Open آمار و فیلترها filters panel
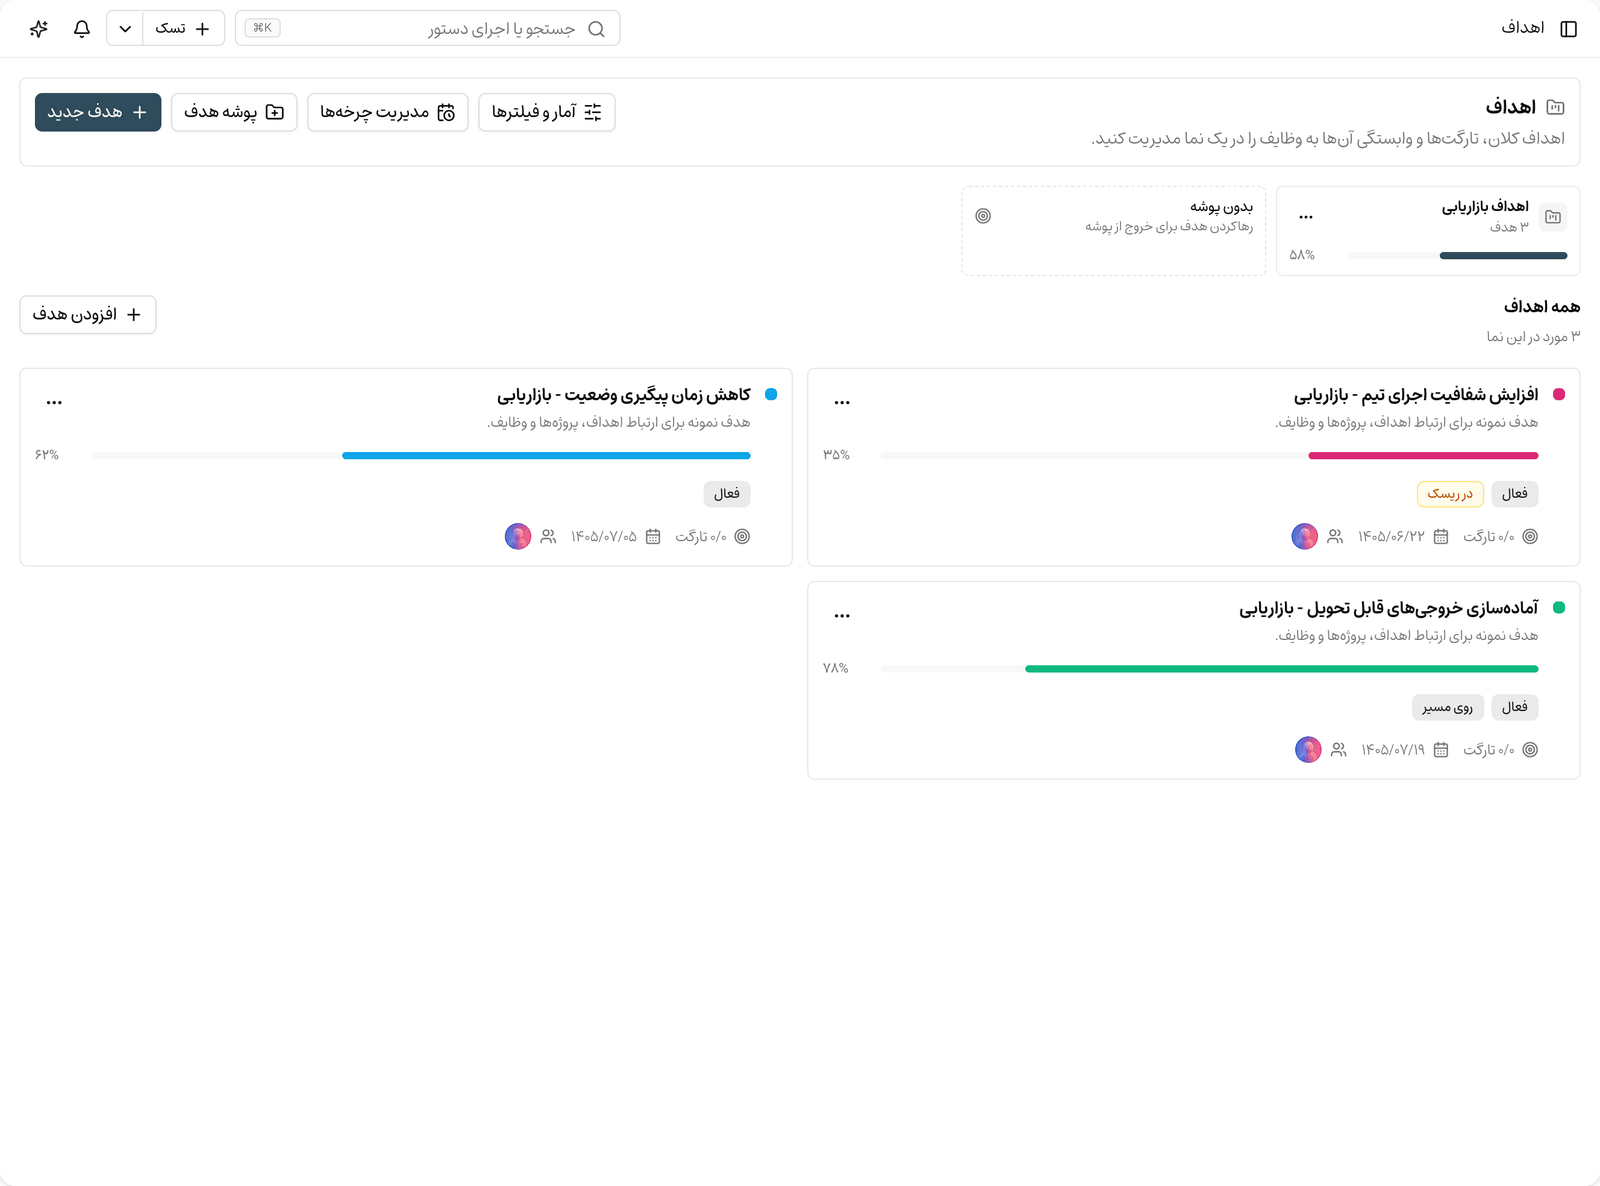The width and height of the screenshot is (1600, 1186). pyautogui.click(x=547, y=112)
